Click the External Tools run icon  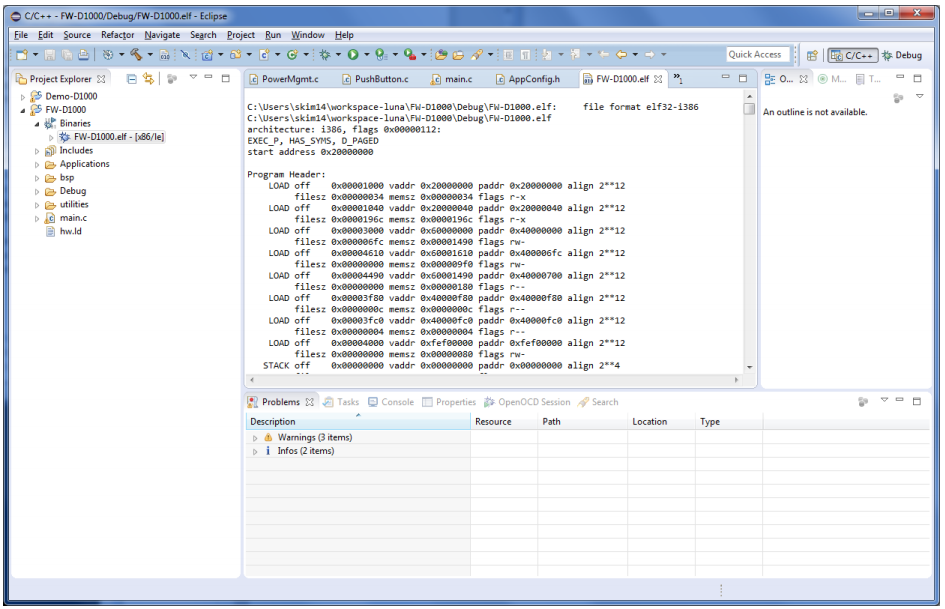410,55
